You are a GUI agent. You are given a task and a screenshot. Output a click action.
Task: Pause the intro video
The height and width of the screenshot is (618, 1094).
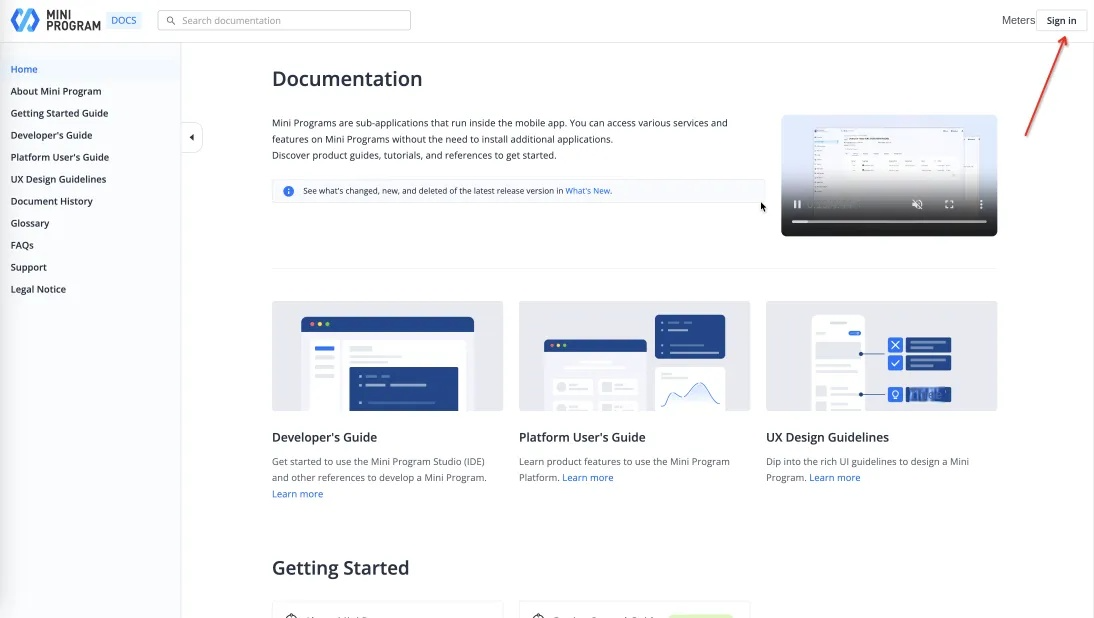point(797,204)
